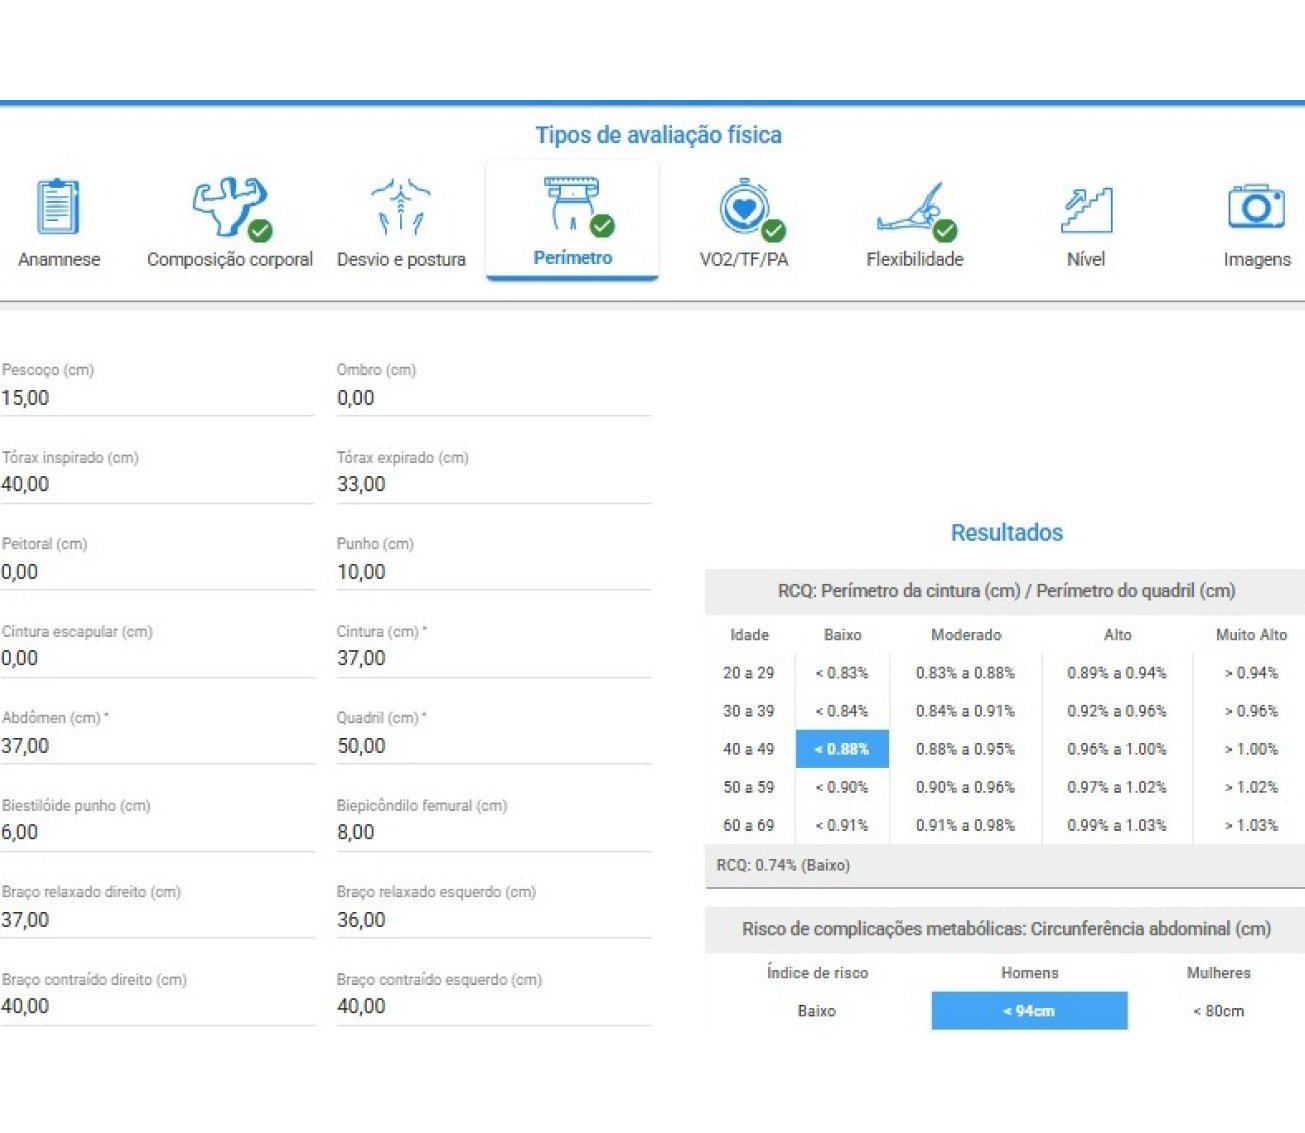
Task: Open the Imagens camera icon
Action: pos(1256,207)
